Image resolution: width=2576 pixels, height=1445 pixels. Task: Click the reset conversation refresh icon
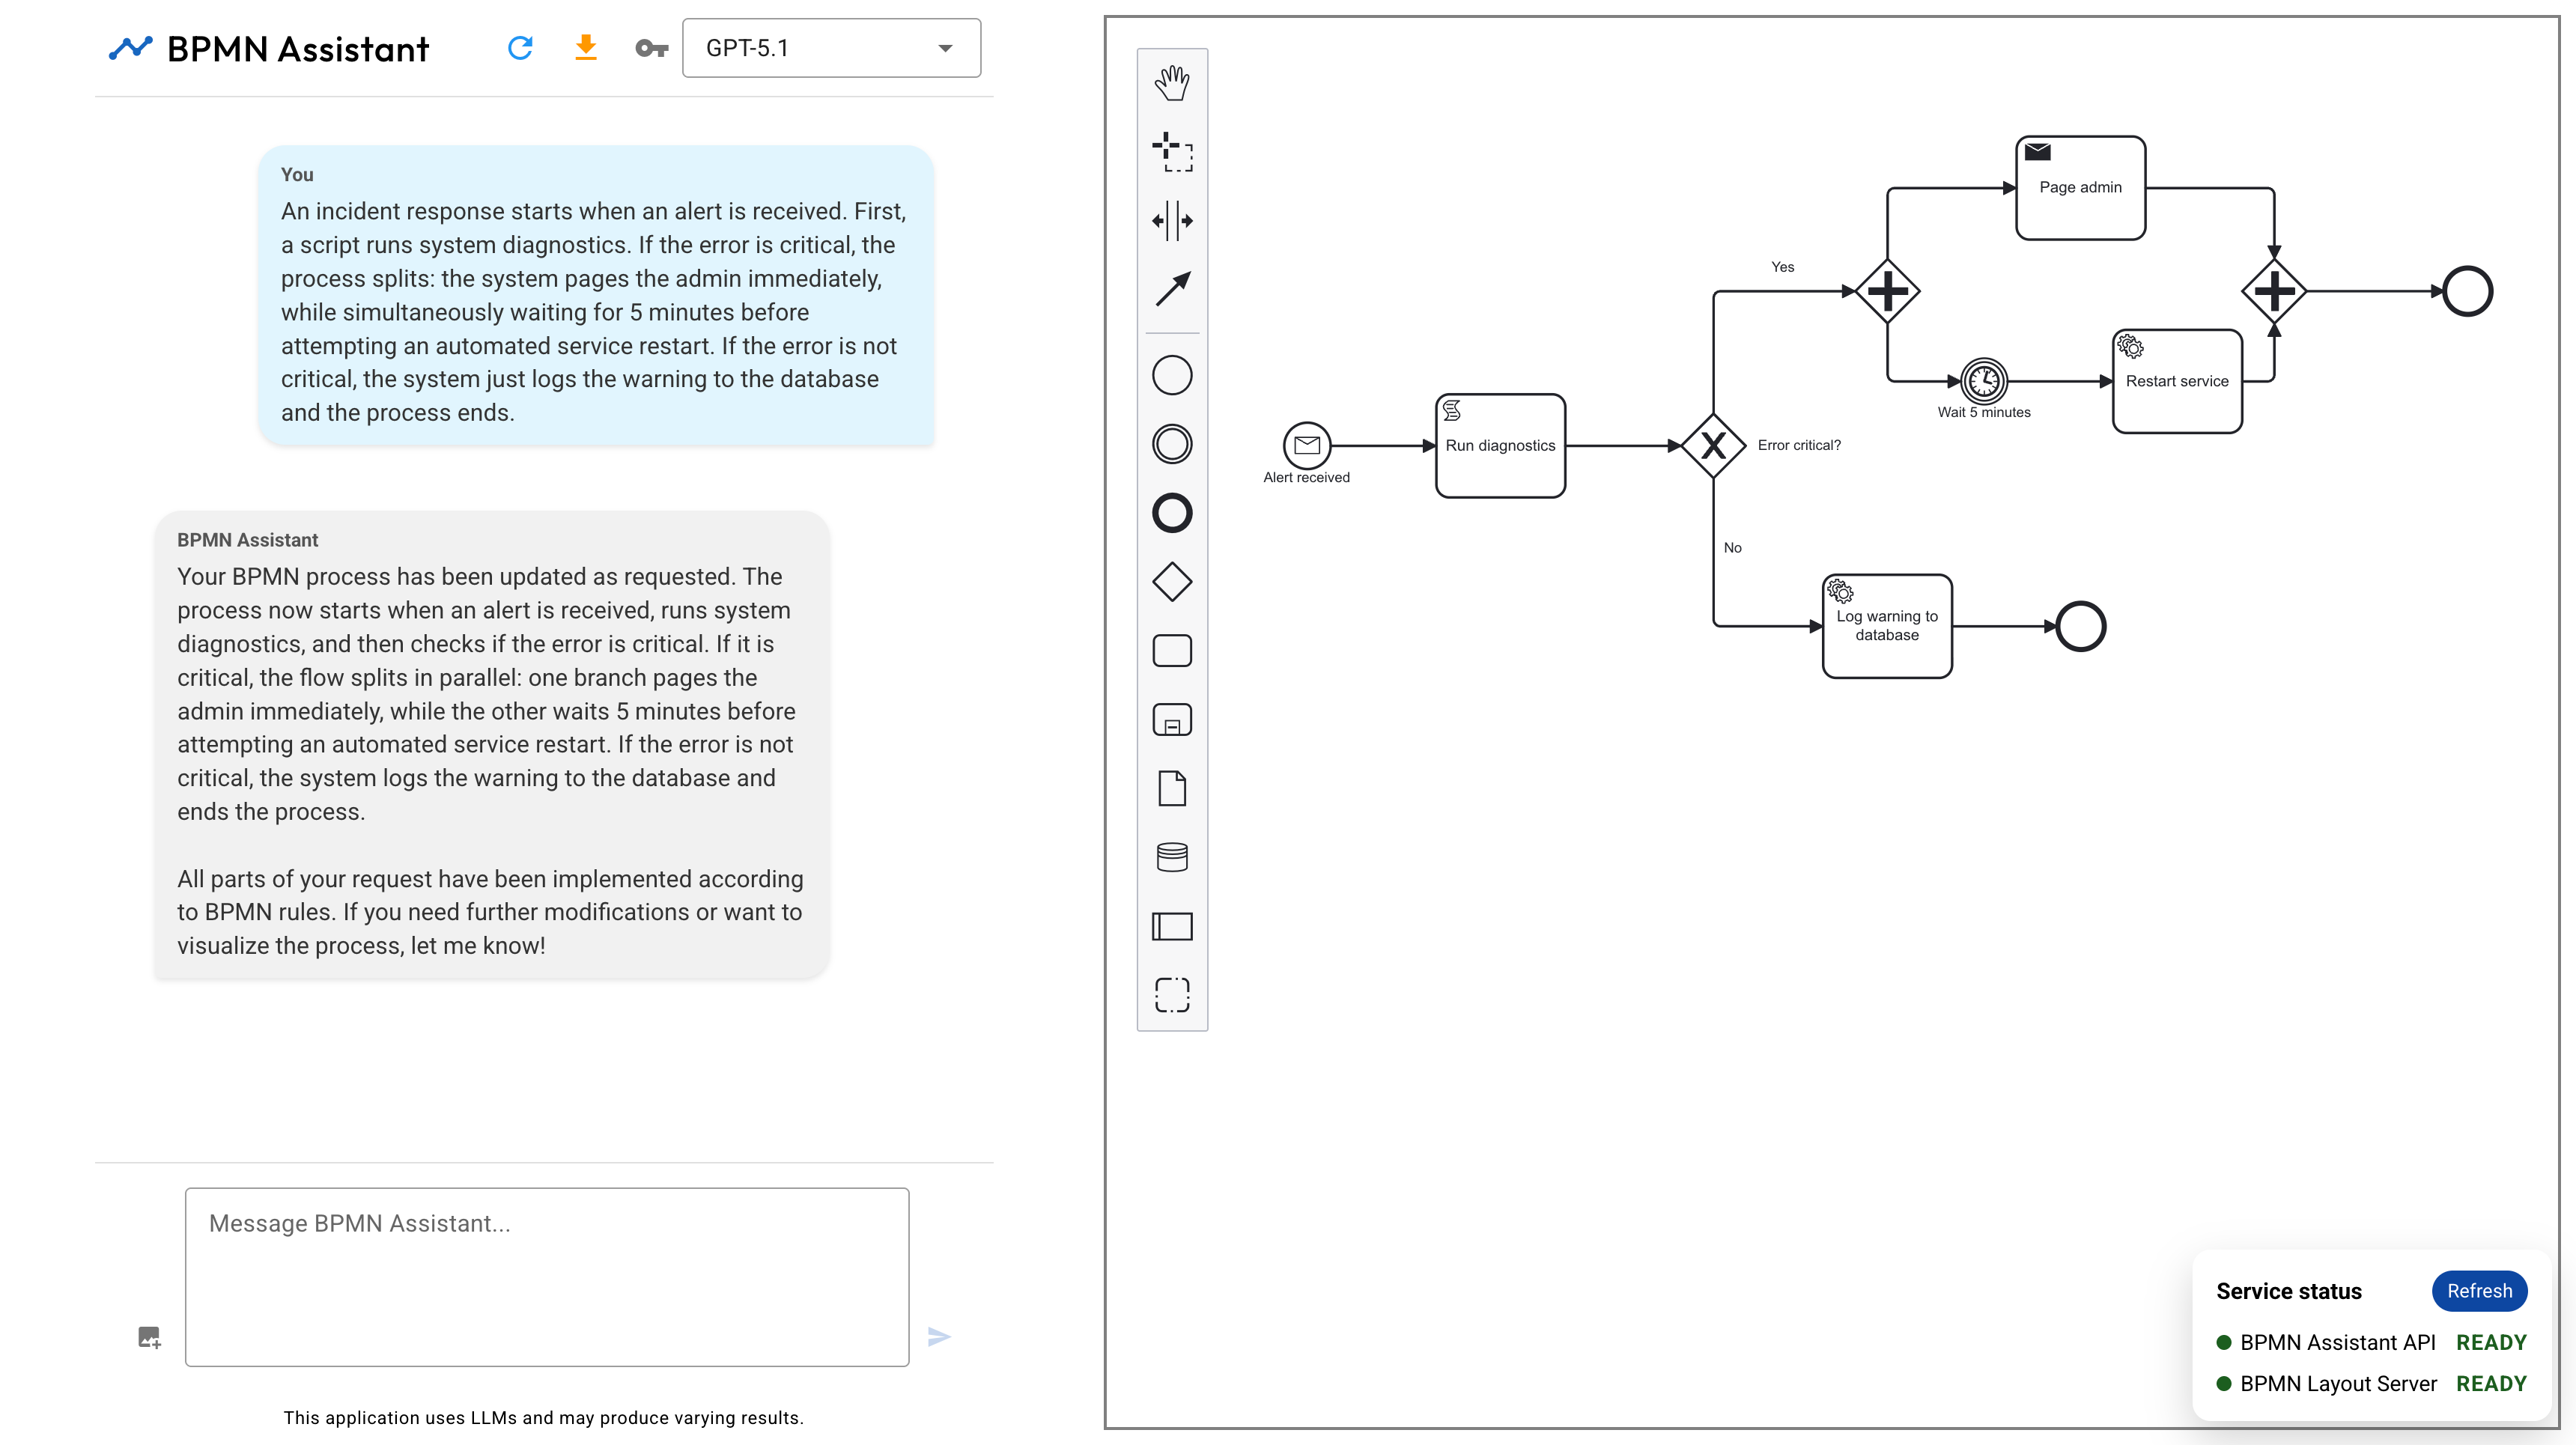[520, 48]
